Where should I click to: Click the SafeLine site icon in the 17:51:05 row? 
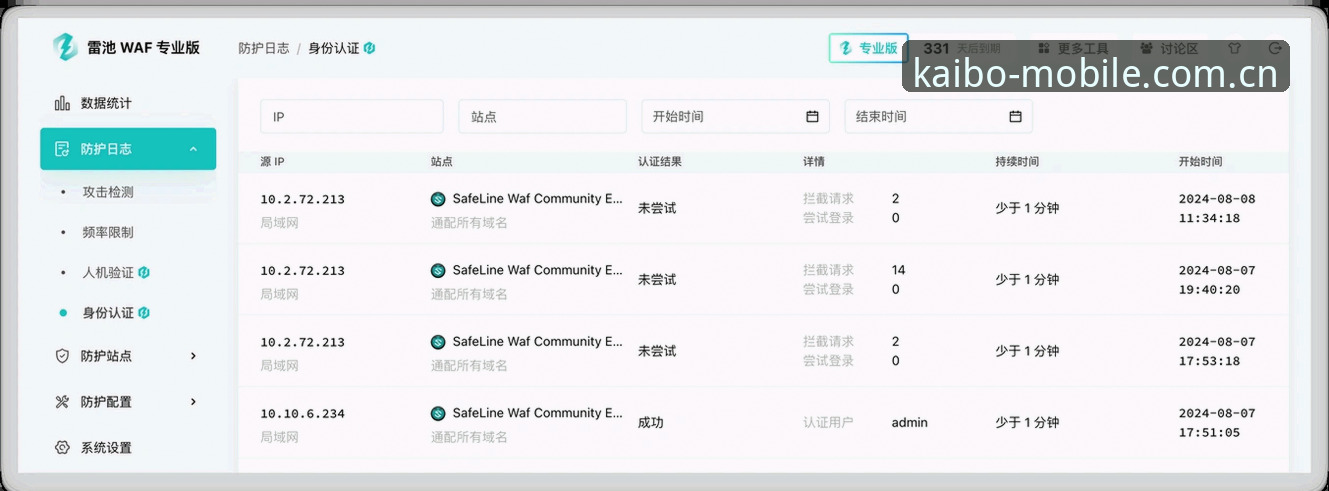tap(438, 414)
